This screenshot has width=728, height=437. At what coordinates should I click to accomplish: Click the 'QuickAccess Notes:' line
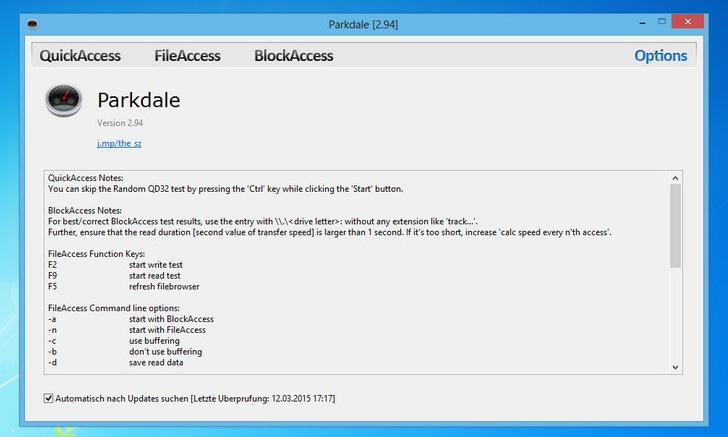coord(85,178)
